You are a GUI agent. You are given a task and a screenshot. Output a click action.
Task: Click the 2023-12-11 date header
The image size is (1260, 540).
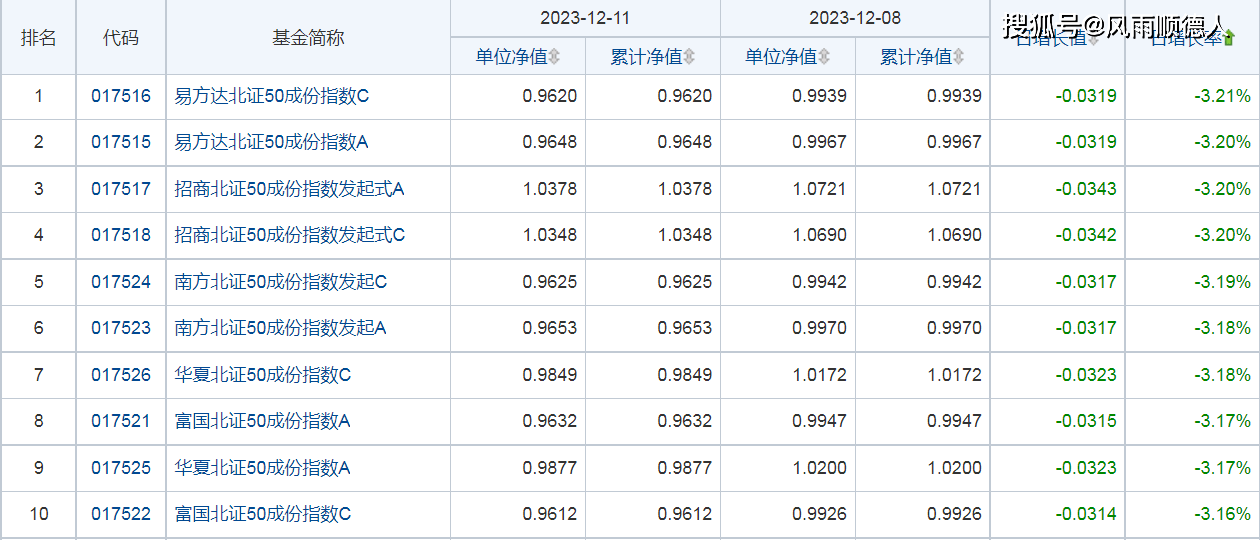(585, 18)
